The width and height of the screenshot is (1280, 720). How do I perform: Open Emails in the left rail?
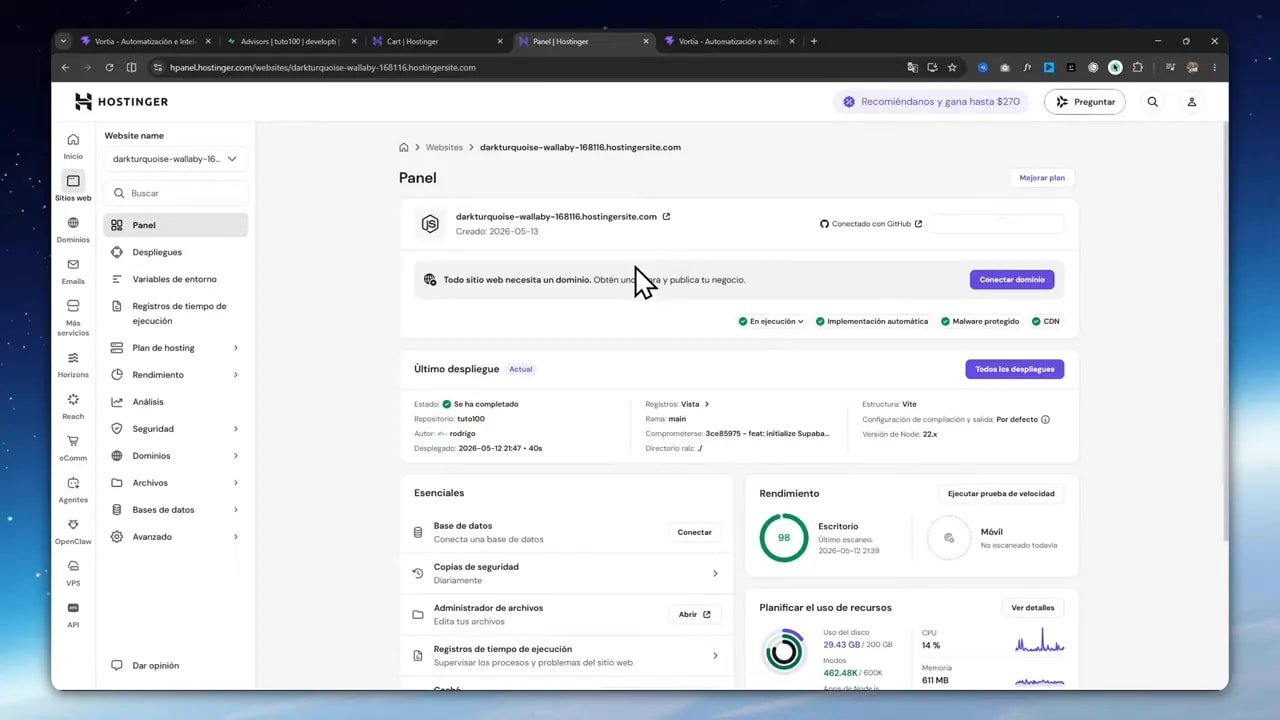click(x=73, y=271)
